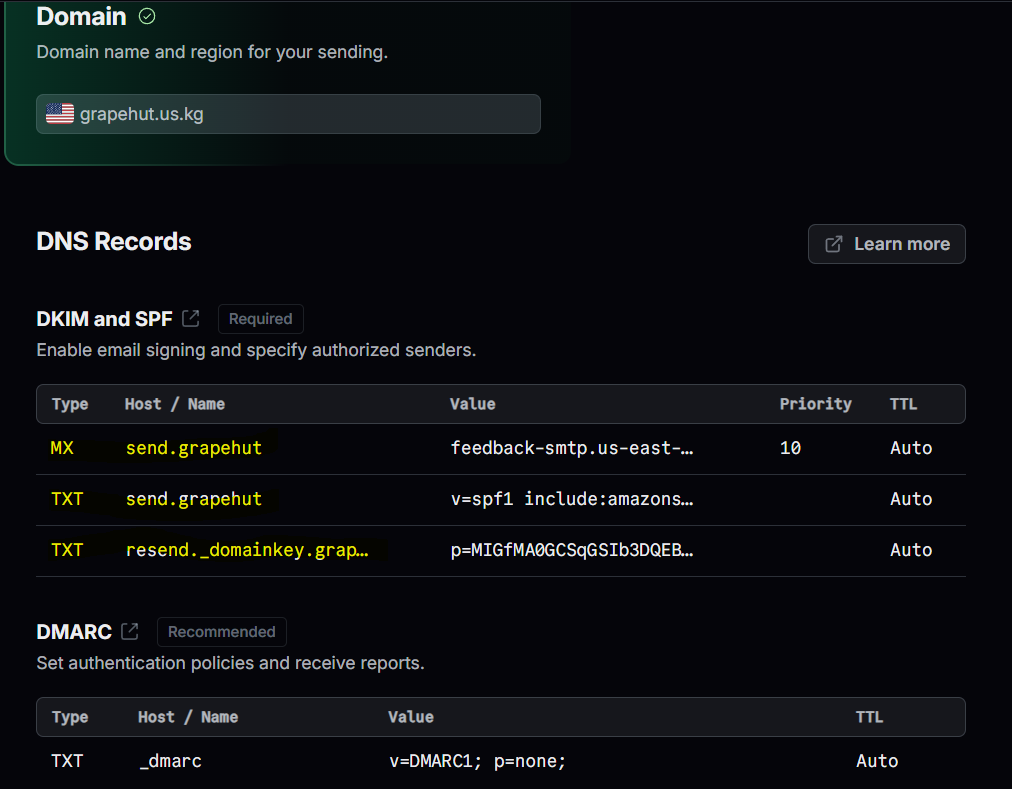
Task: Click the DKIM and SPF heading
Action: 104,319
